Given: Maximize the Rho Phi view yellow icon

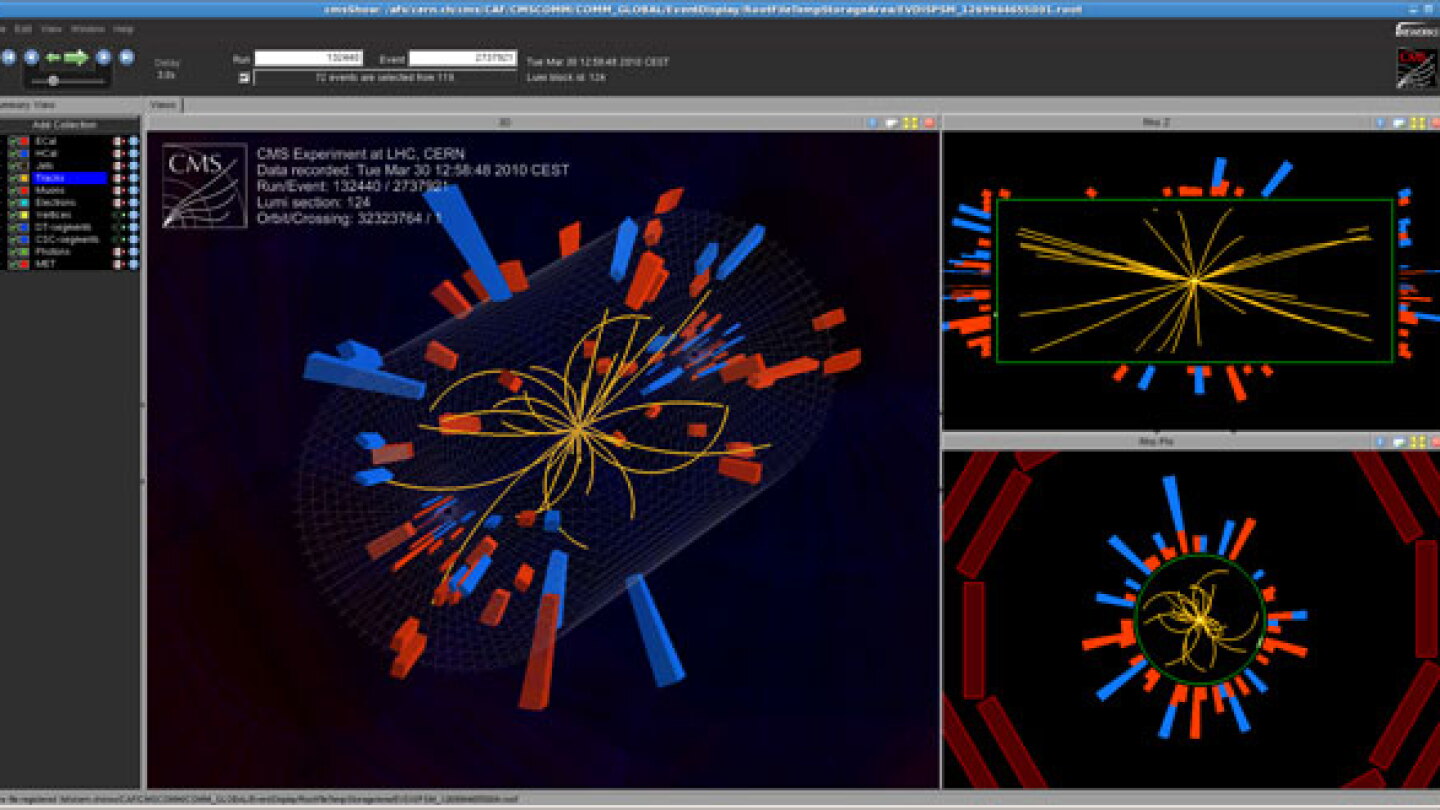Looking at the screenshot, I should pos(1417,441).
